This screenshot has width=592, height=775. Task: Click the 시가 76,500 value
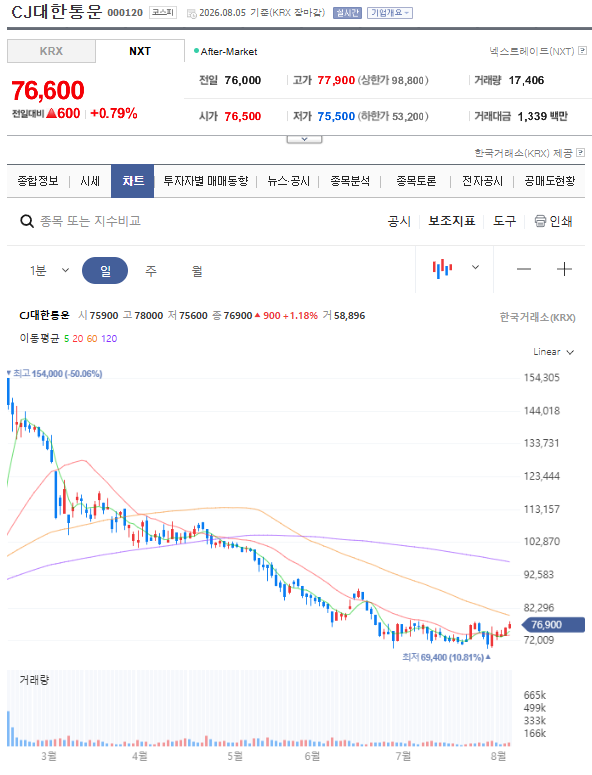tap(243, 116)
